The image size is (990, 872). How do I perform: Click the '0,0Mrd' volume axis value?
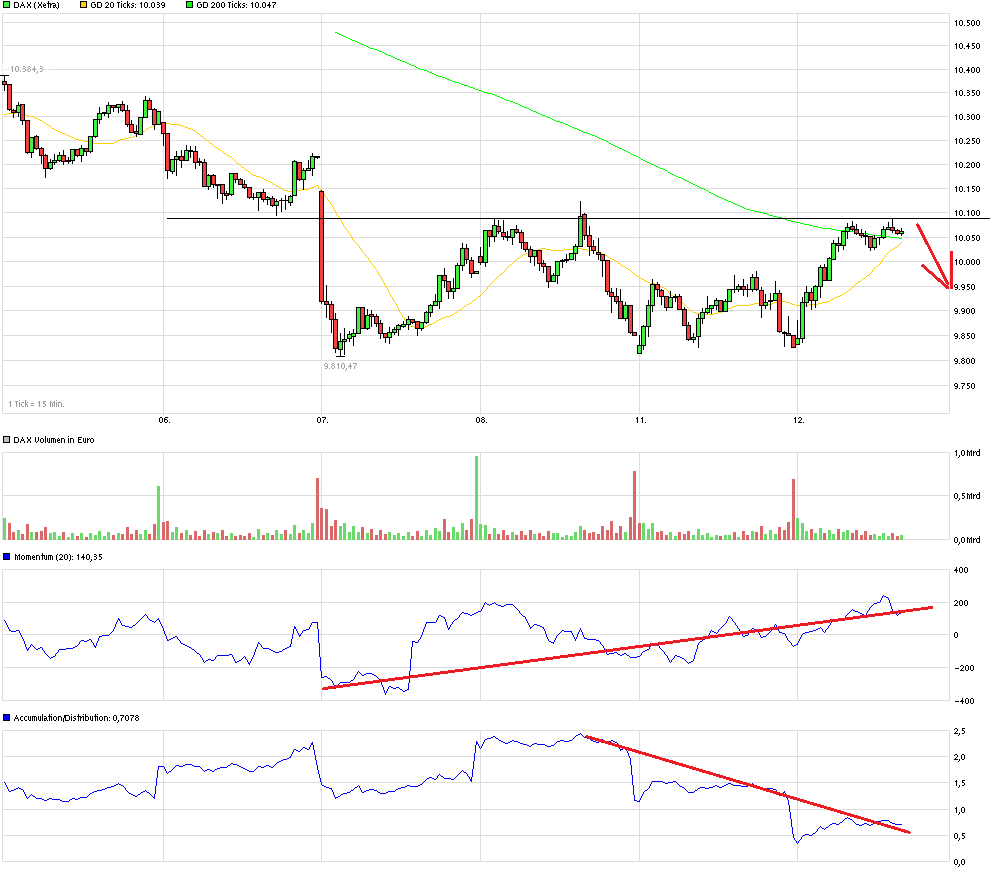pyautogui.click(x=967, y=540)
